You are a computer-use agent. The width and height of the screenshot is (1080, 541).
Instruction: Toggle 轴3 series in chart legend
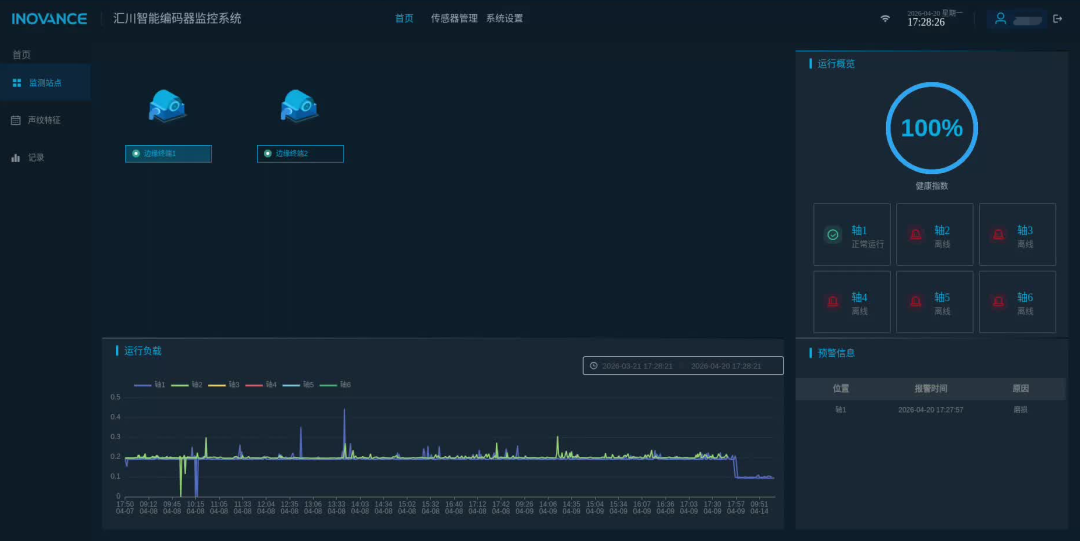(223, 385)
